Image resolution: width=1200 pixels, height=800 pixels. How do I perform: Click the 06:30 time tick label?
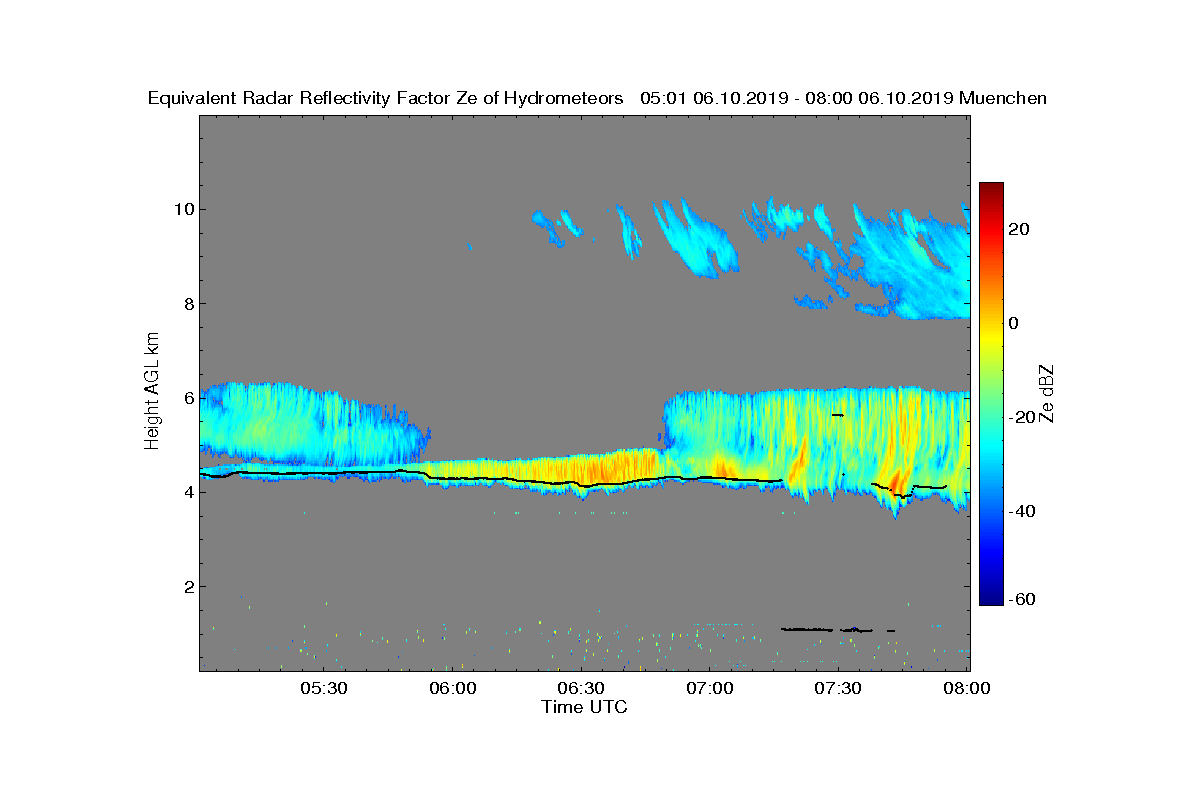[x=582, y=689]
